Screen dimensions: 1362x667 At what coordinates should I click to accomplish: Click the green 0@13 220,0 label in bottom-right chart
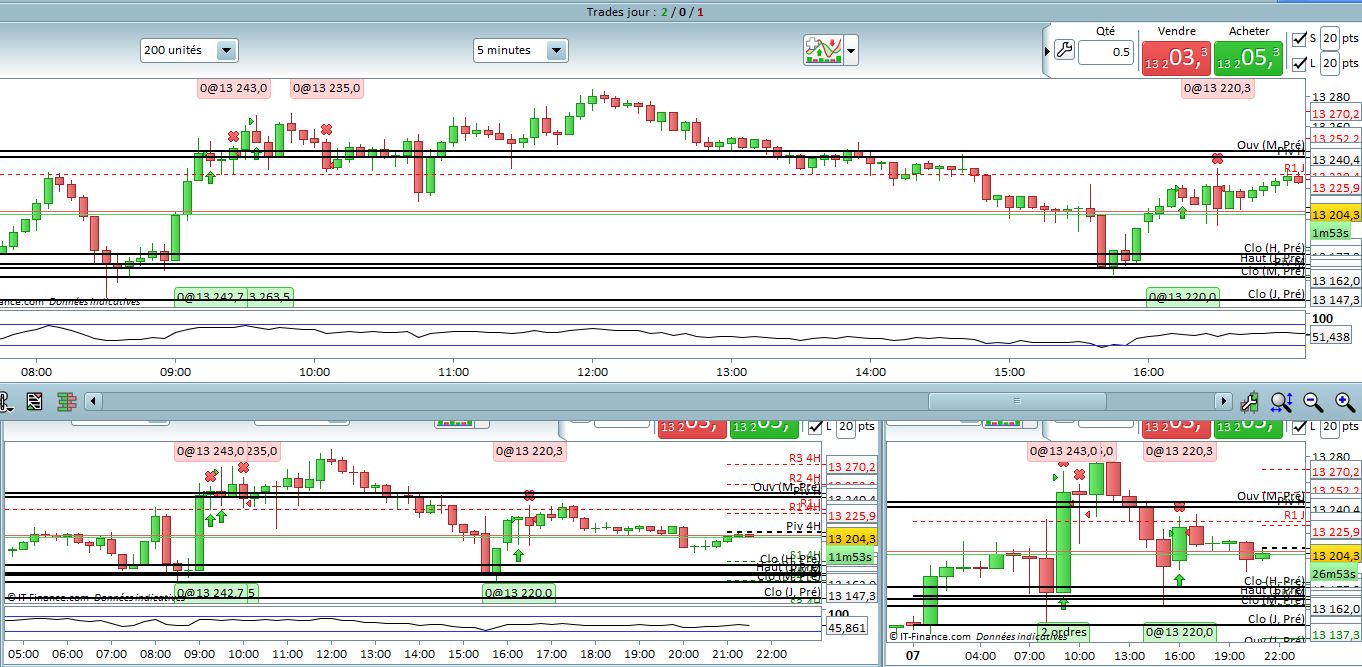coord(1181,632)
